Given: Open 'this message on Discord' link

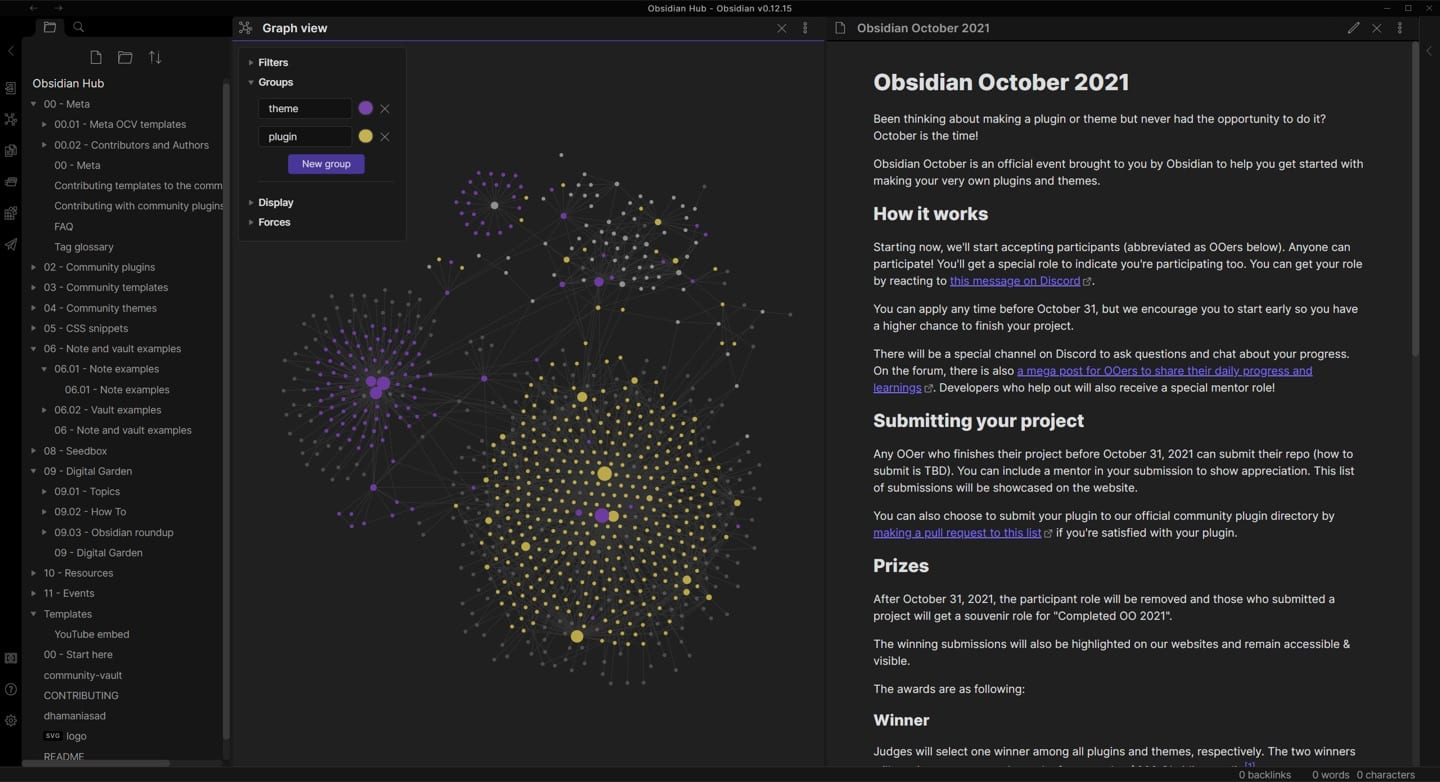Looking at the screenshot, I should coord(1015,281).
